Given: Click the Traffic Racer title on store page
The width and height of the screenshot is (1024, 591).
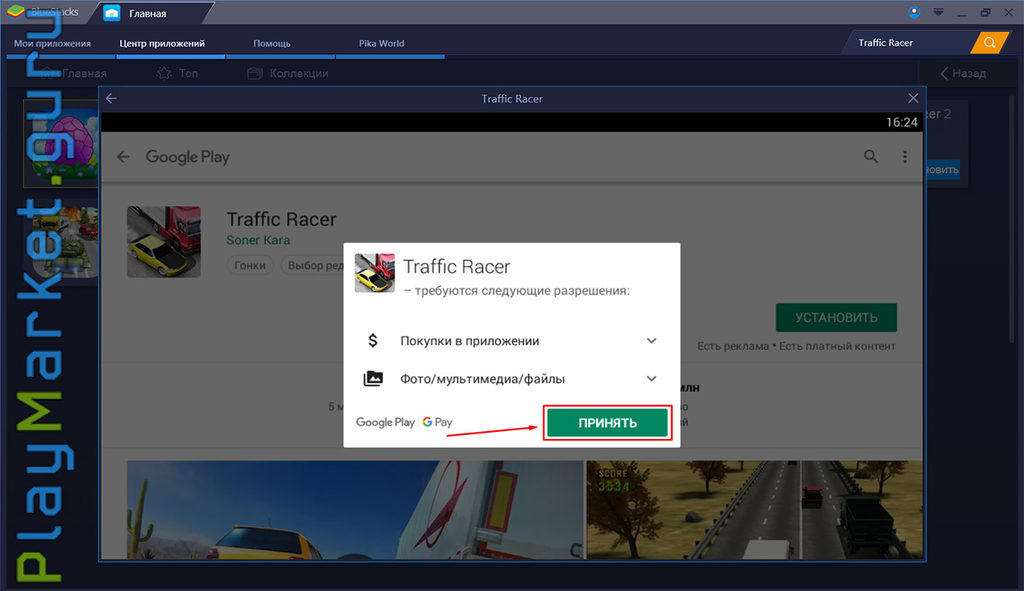Looking at the screenshot, I should click(x=281, y=219).
